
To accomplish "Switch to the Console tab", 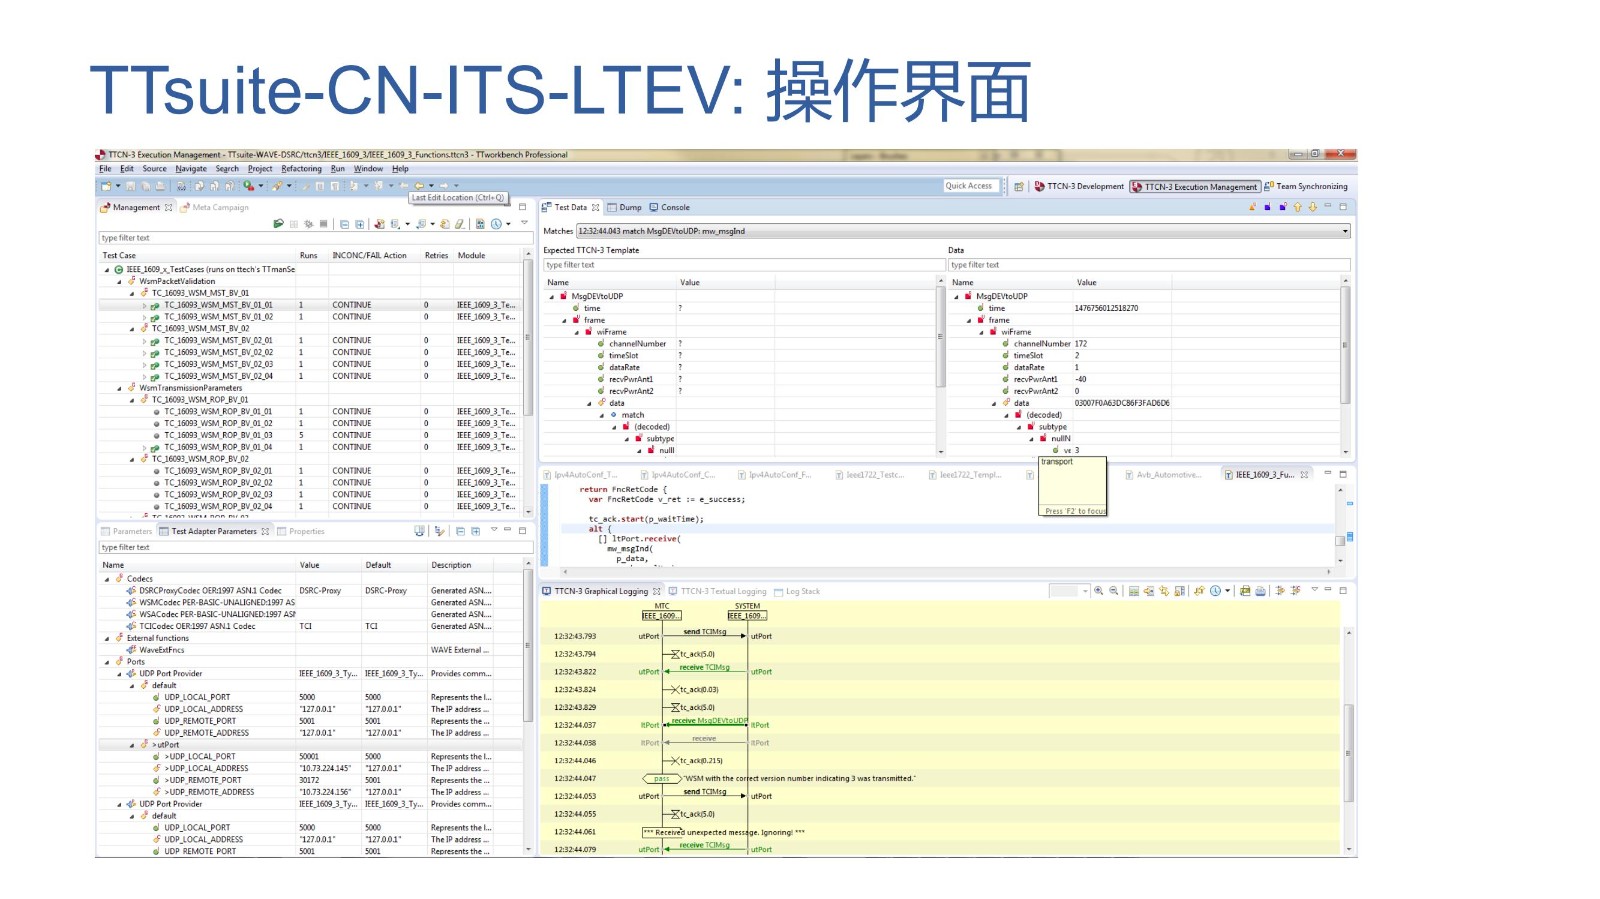I will coord(674,208).
